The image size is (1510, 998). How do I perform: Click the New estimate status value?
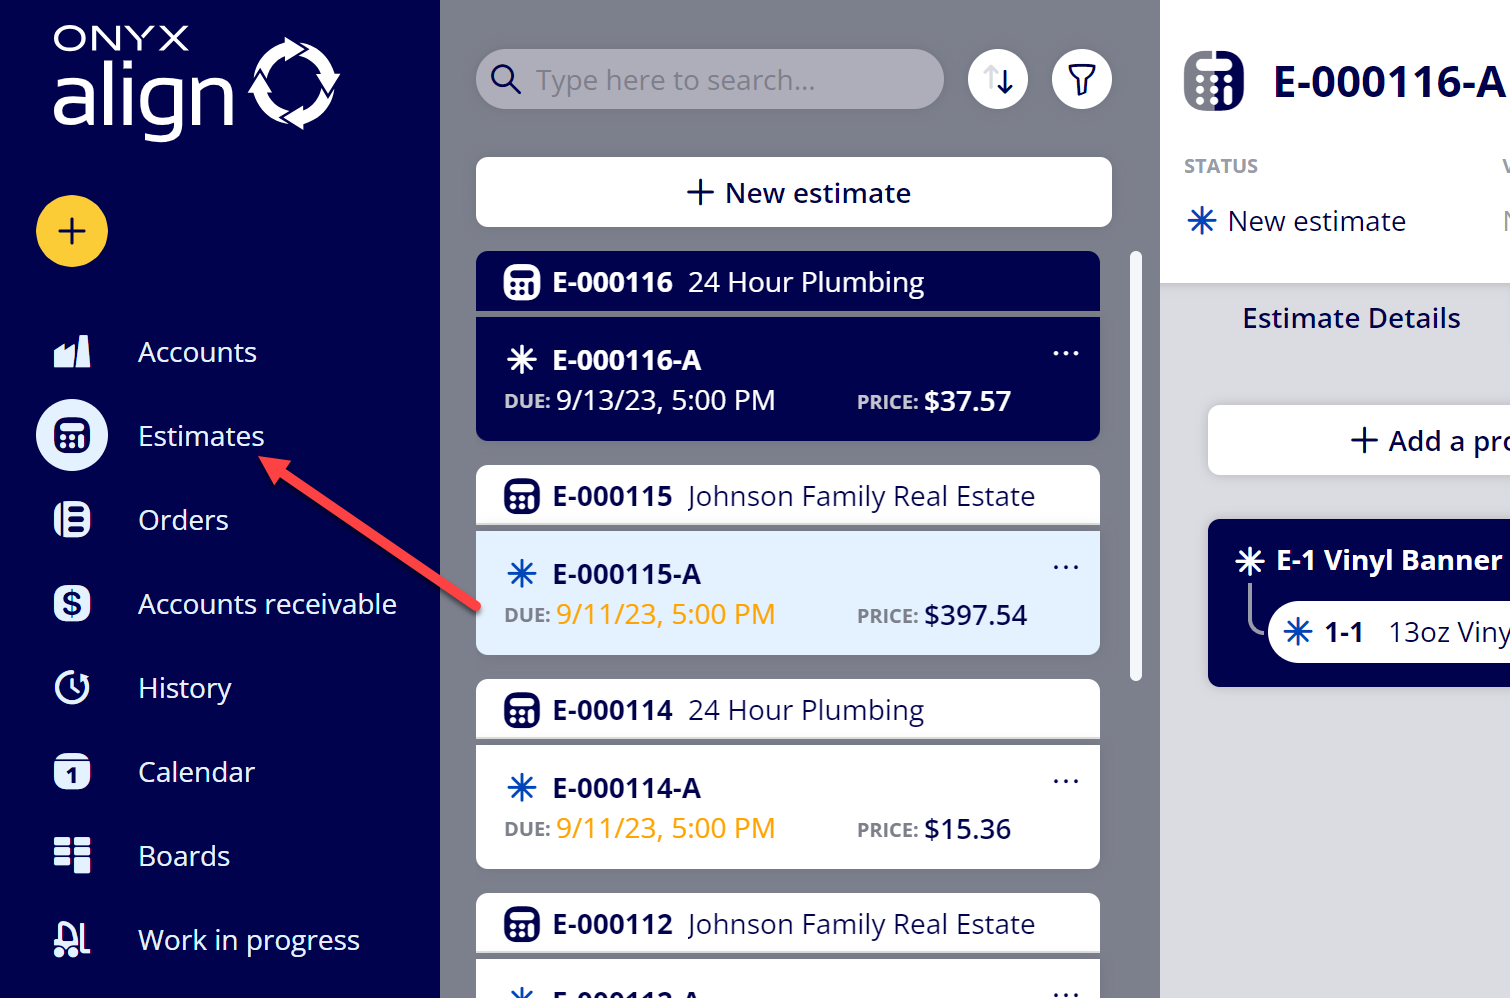click(1316, 221)
